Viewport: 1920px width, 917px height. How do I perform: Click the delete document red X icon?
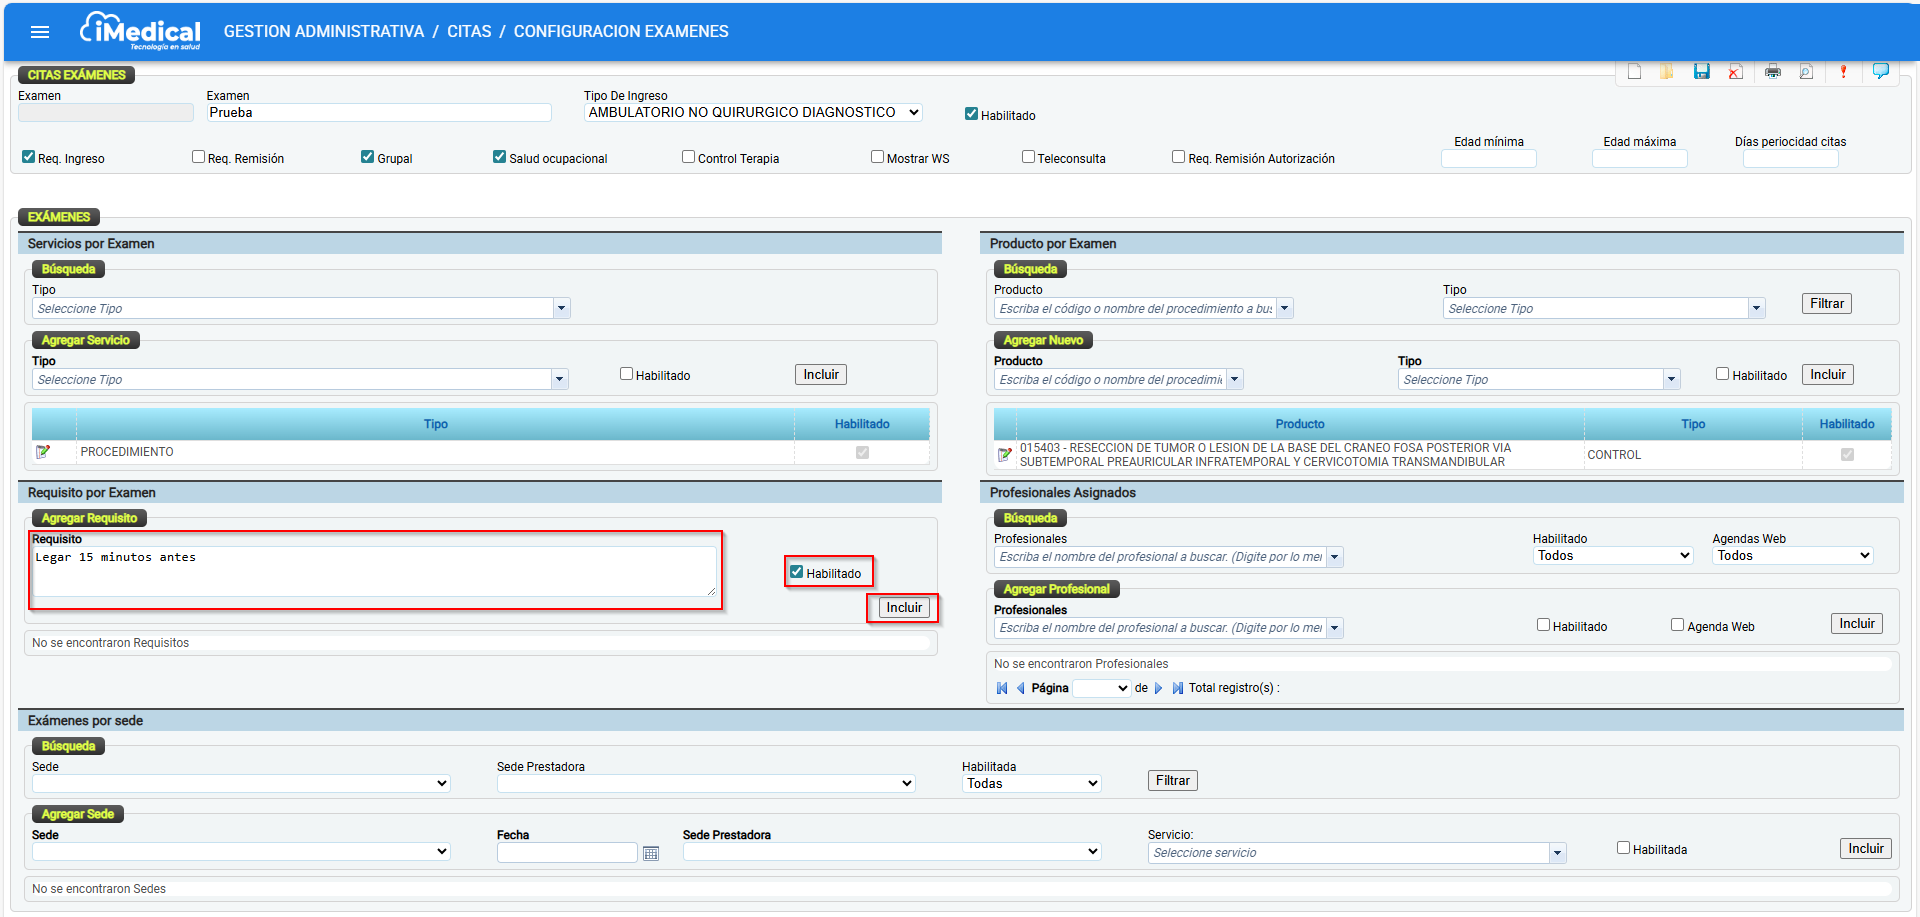click(x=1735, y=71)
